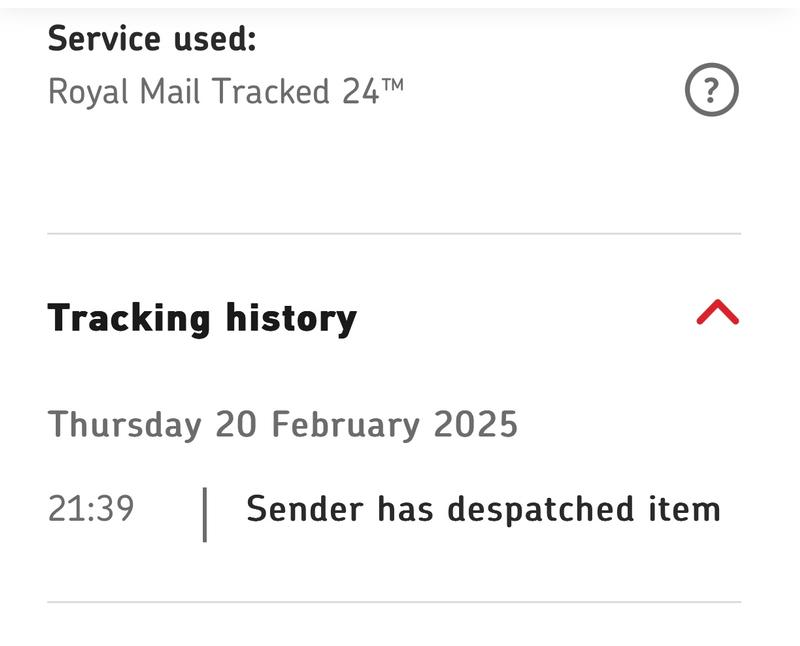
Task: Click the Tracking history heading
Action: point(202,318)
